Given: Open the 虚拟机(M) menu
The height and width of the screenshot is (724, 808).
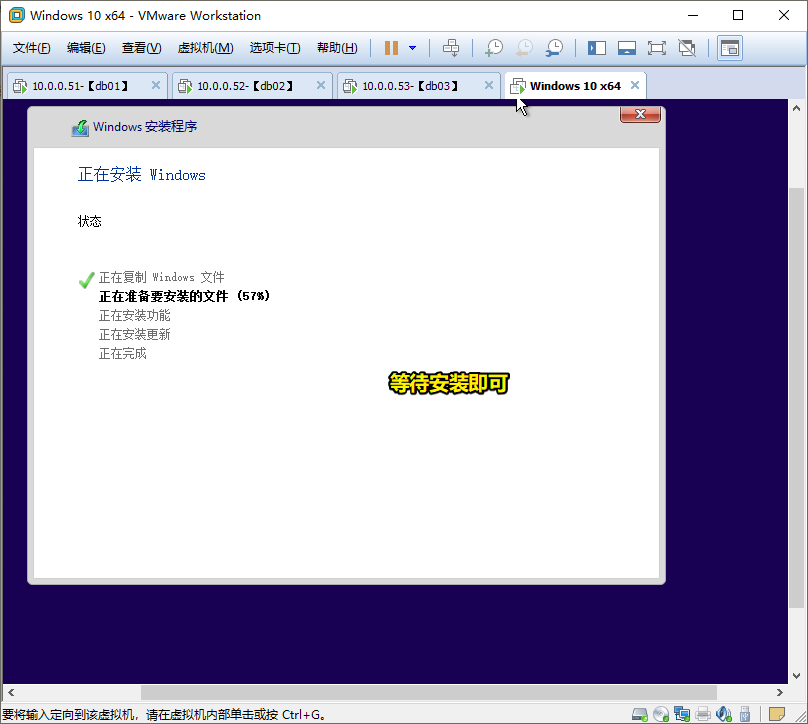Looking at the screenshot, I should [206, 48].
